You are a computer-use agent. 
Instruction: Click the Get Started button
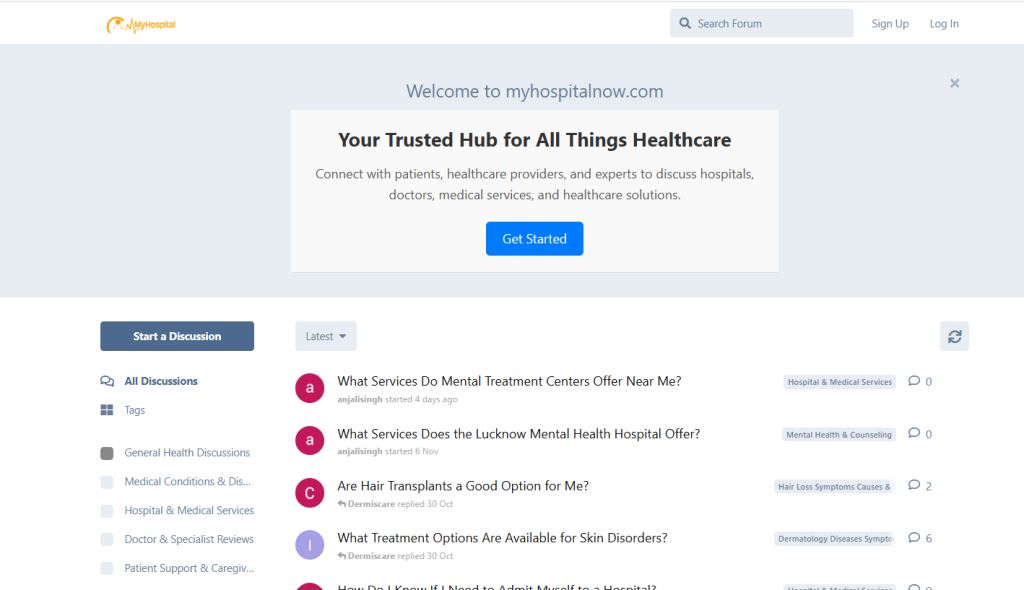(x=534, y=239)
